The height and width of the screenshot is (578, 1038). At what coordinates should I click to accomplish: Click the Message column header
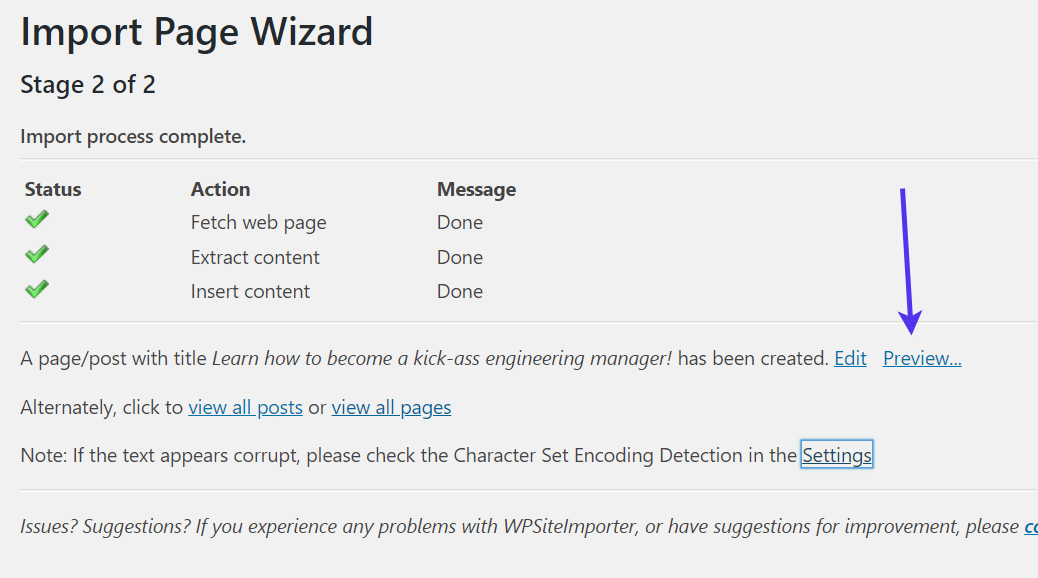pyautogui.click(x=476, y=189)
